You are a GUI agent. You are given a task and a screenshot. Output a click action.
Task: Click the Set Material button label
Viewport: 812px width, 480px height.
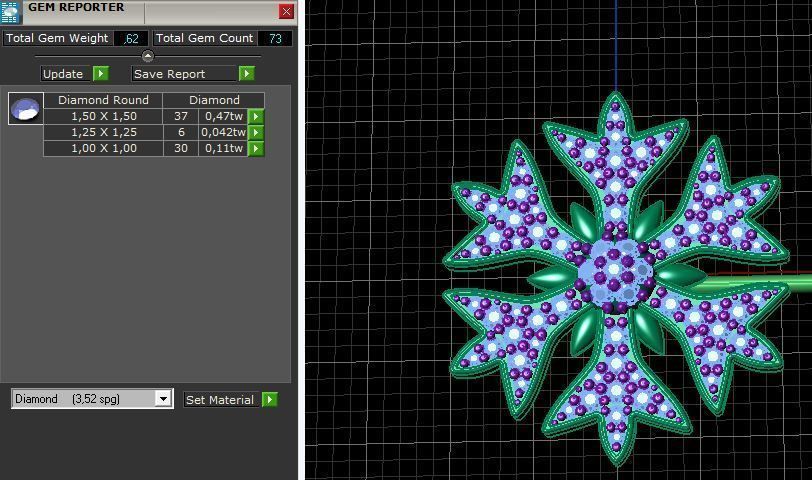click(220, 400)
